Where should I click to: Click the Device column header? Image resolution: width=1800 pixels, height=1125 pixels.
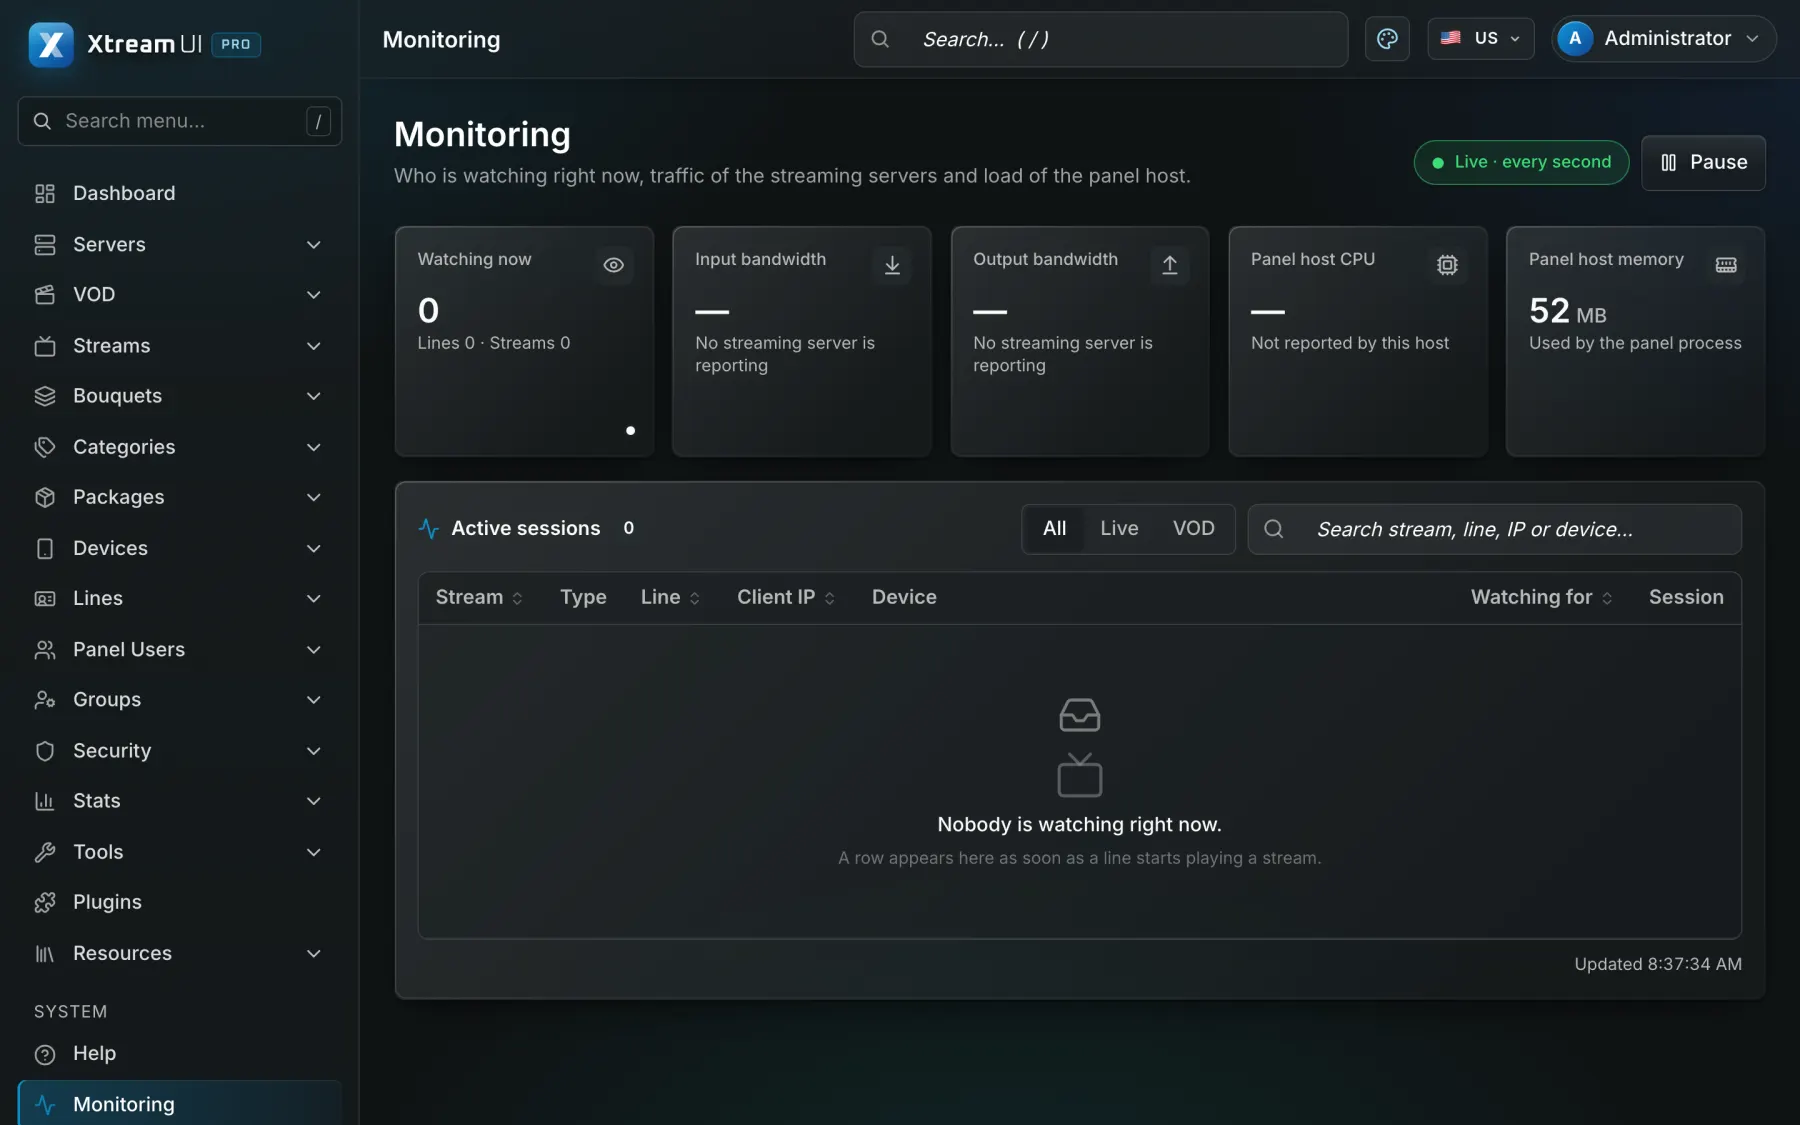click(x=904, y=597)
